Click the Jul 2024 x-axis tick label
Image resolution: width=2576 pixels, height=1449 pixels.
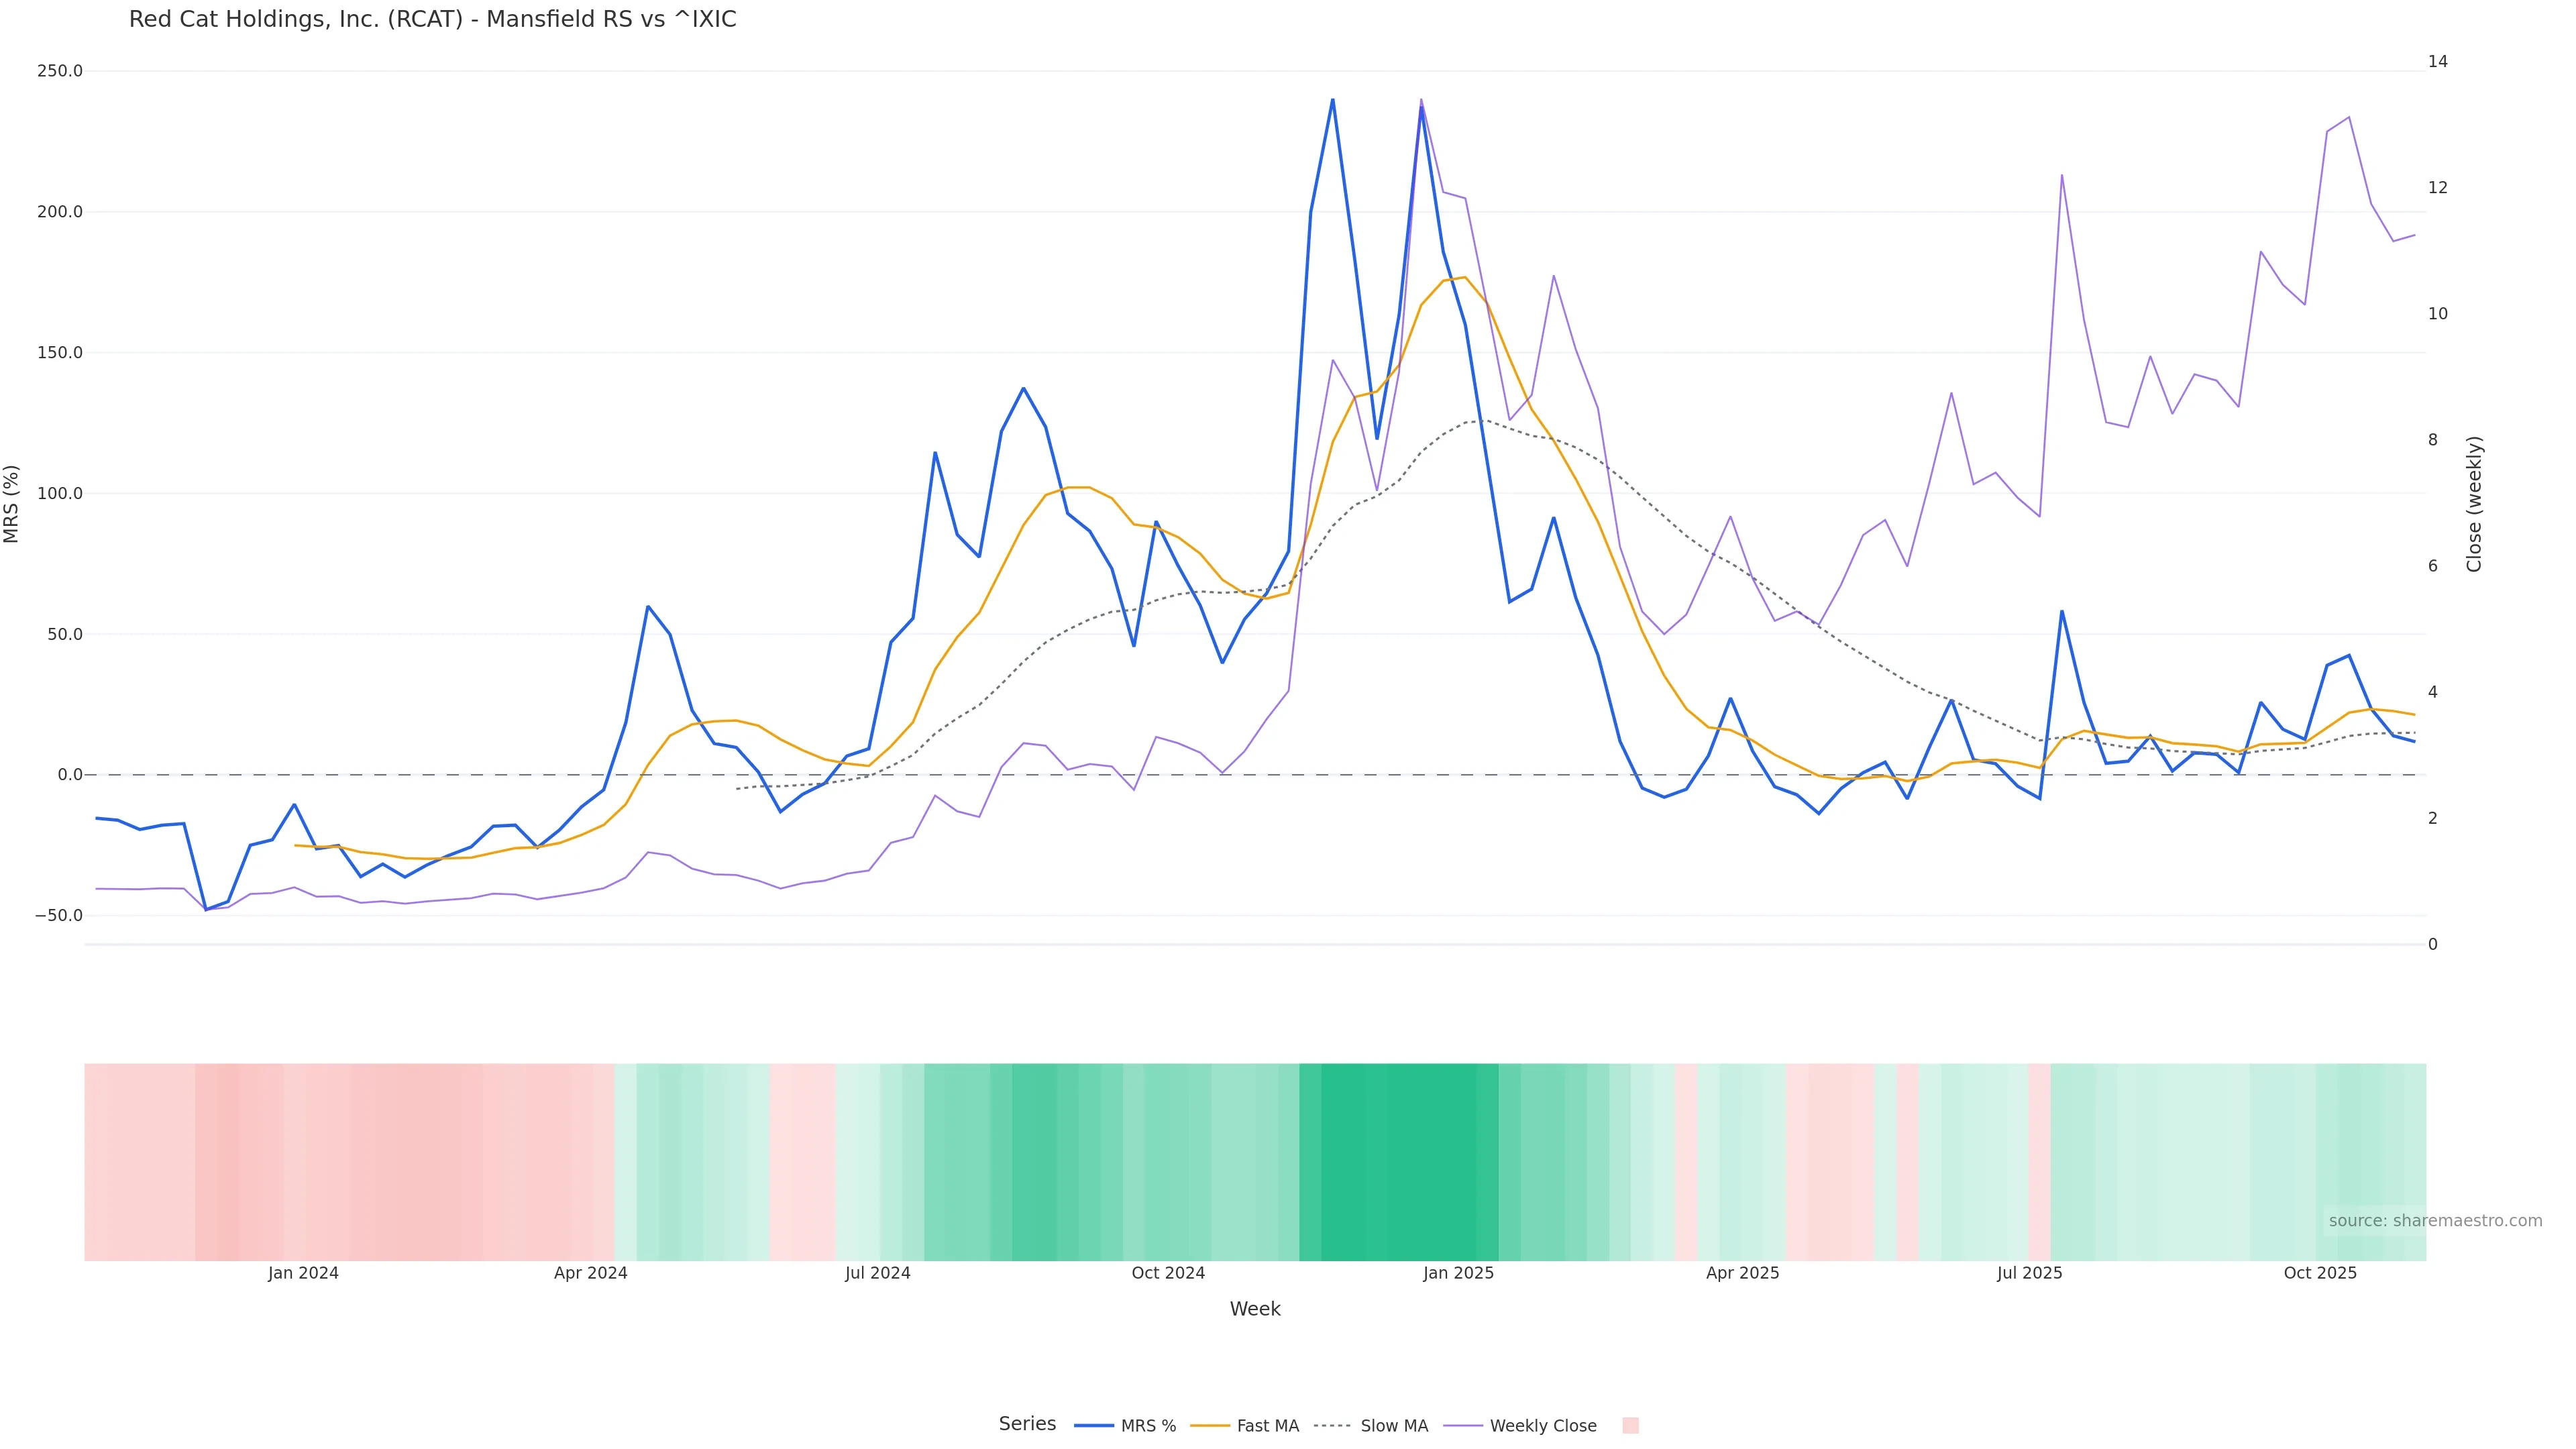pos(877,1273)
